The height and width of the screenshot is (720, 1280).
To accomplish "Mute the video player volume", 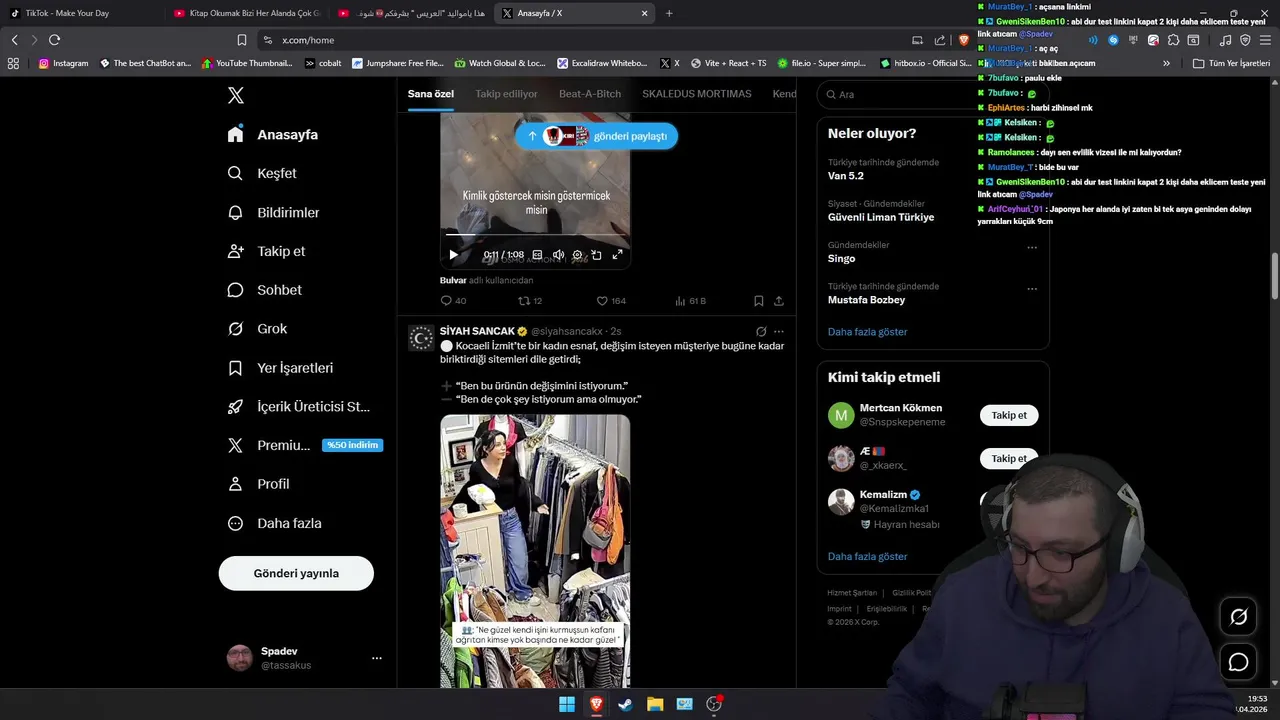I will pos(558,255).
